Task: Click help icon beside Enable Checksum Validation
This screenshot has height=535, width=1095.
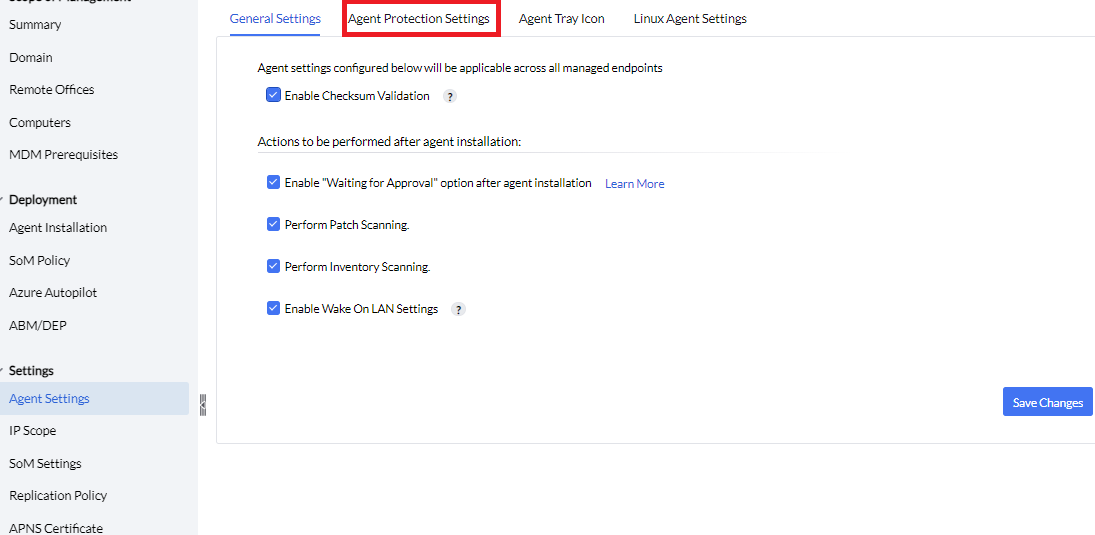Action: click(450, 97)
